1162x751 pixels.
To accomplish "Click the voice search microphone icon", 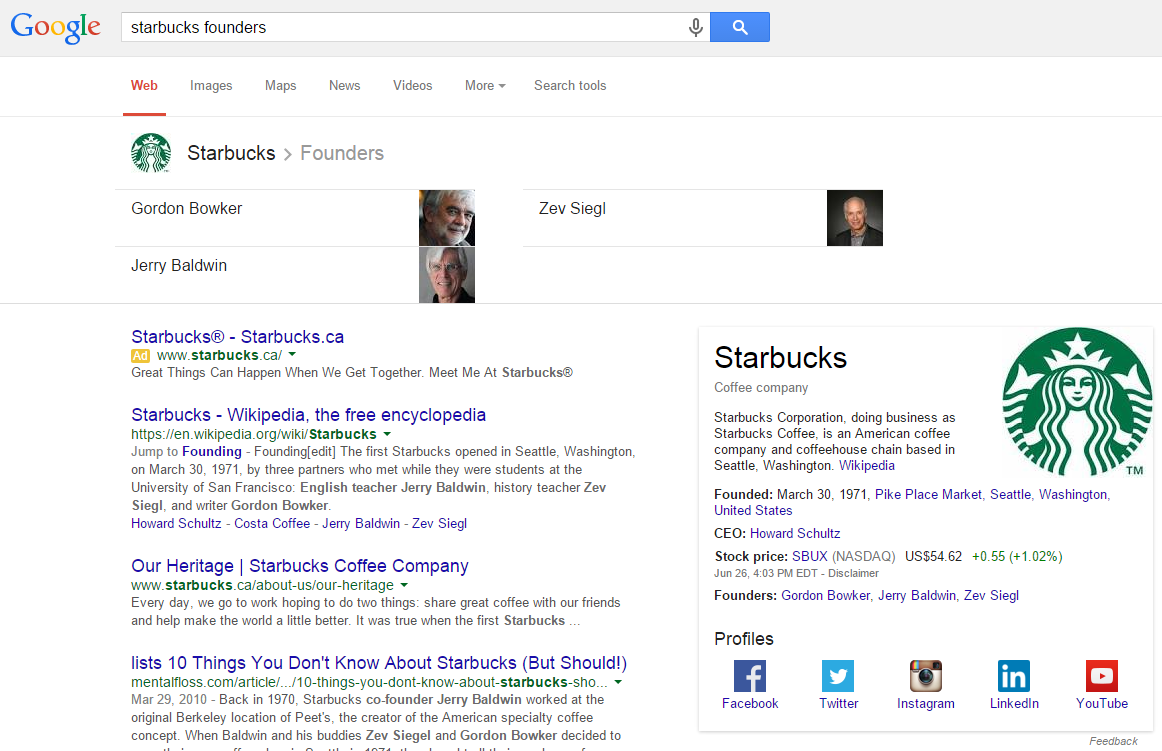I will (696, 28).
